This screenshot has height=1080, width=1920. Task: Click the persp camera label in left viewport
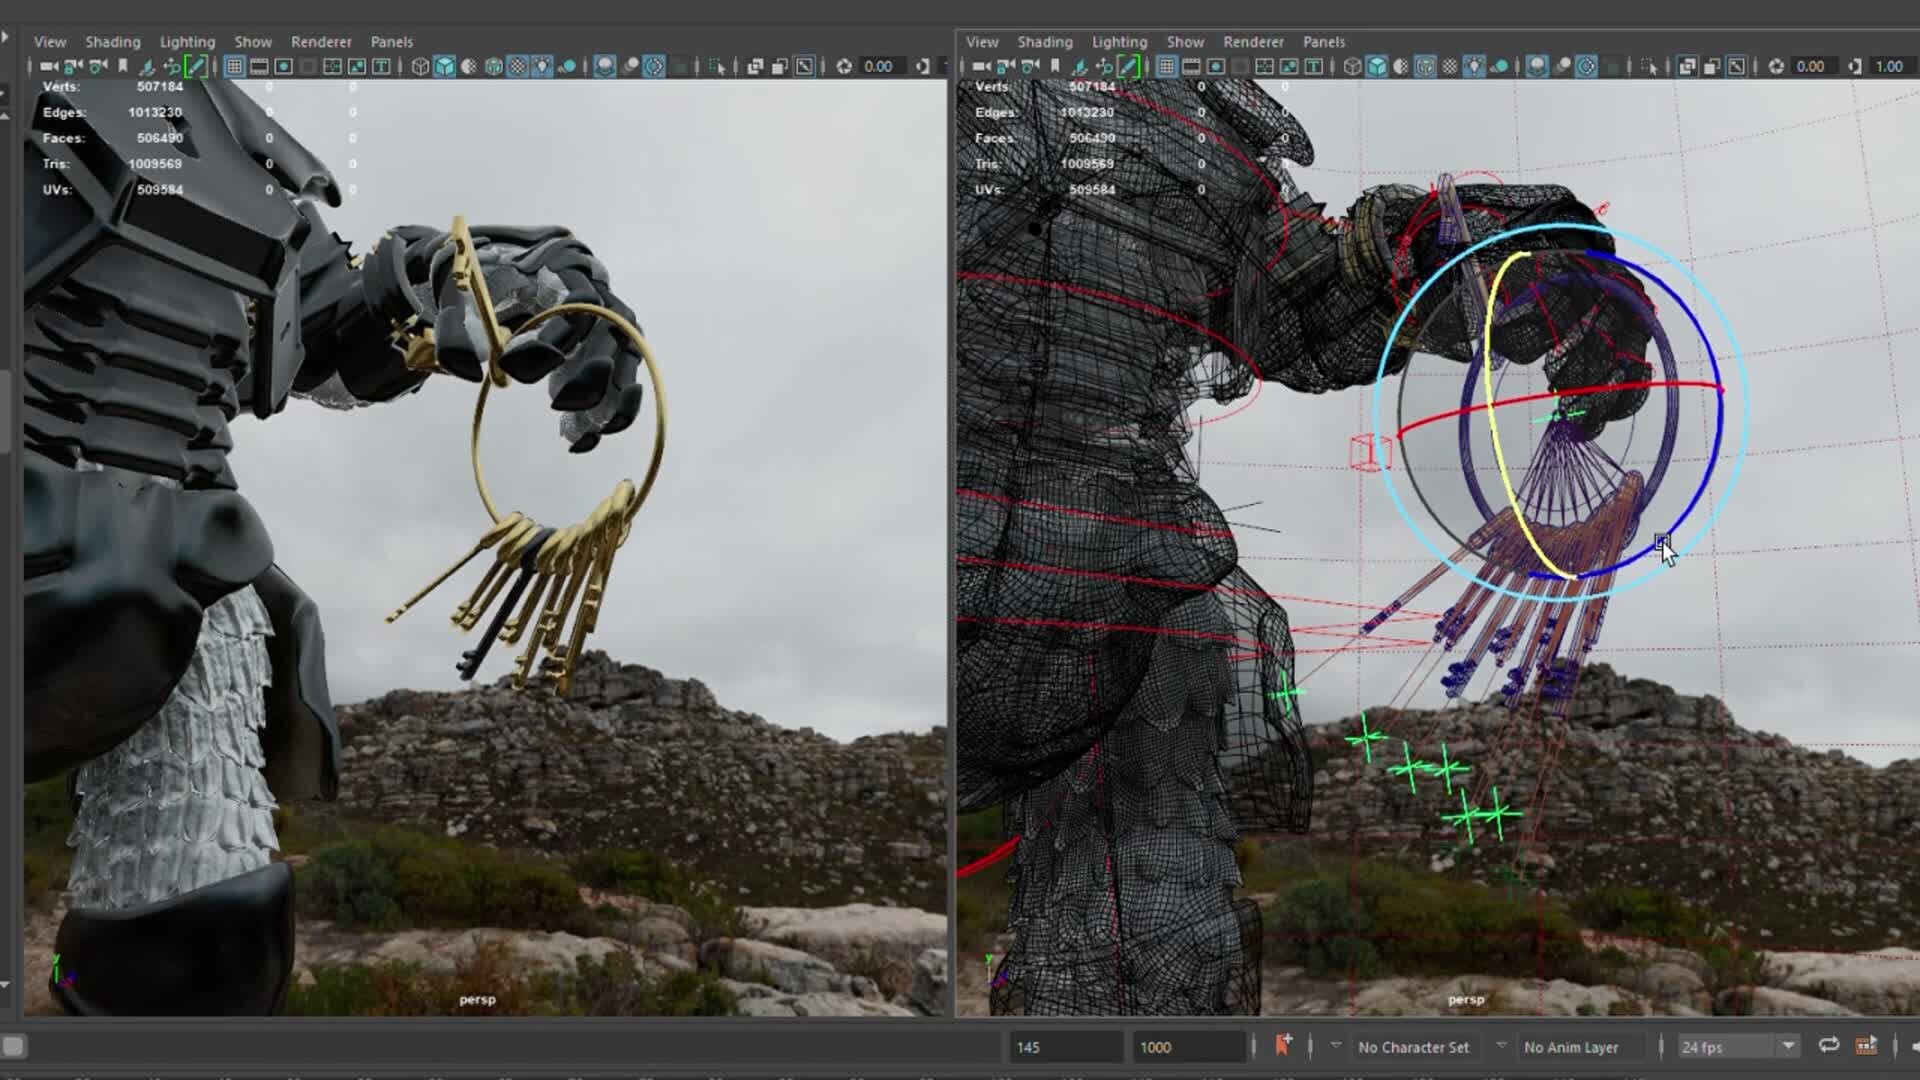(x=478, y=998)
